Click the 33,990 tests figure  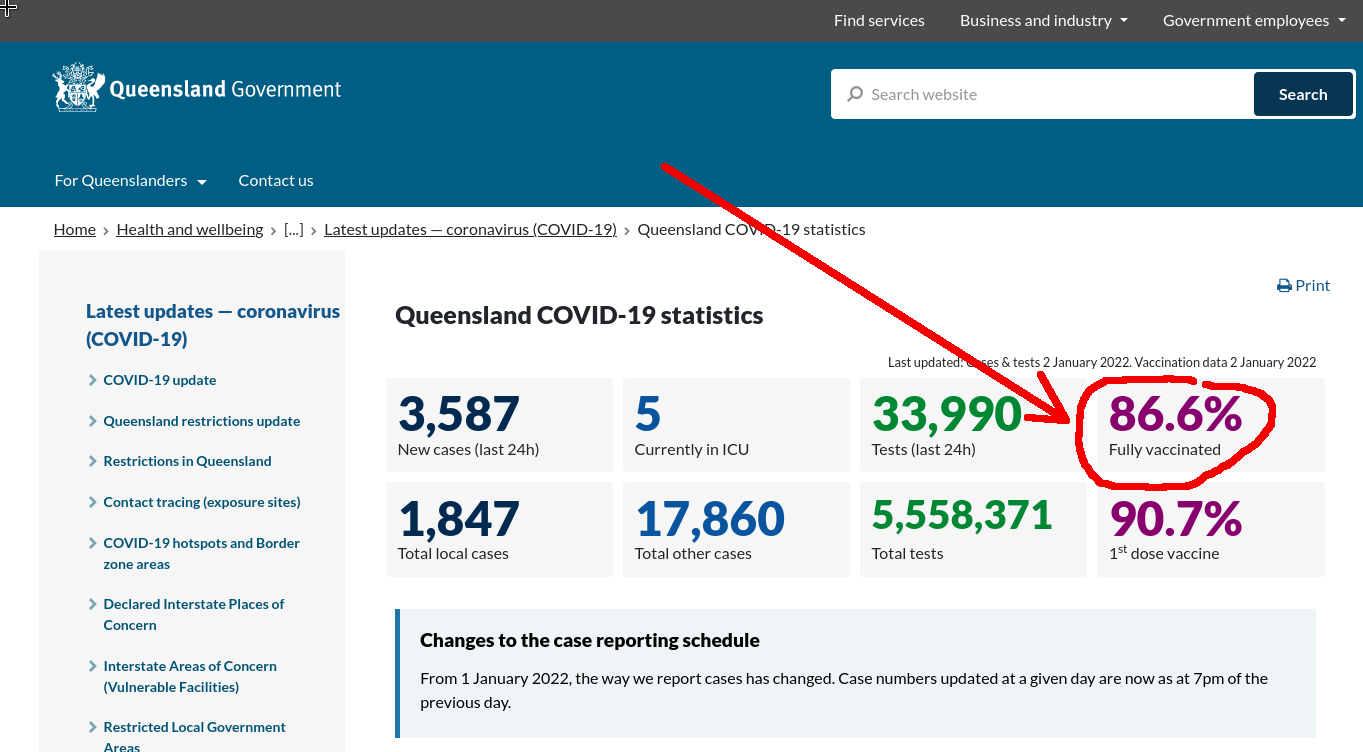pos(947,414)
